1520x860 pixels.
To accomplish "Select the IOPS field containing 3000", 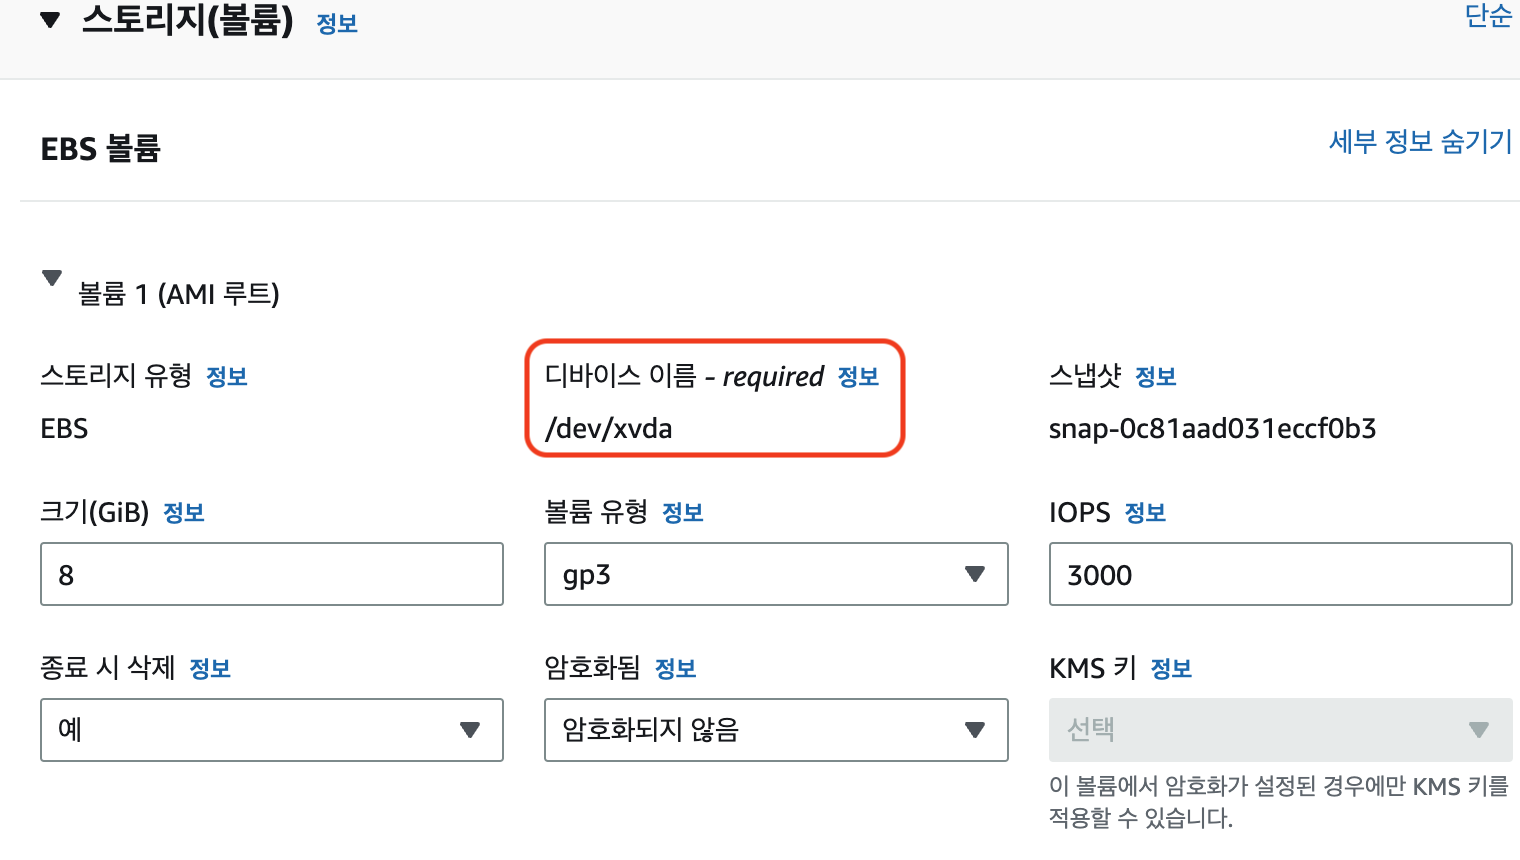I will (1280, 574).
